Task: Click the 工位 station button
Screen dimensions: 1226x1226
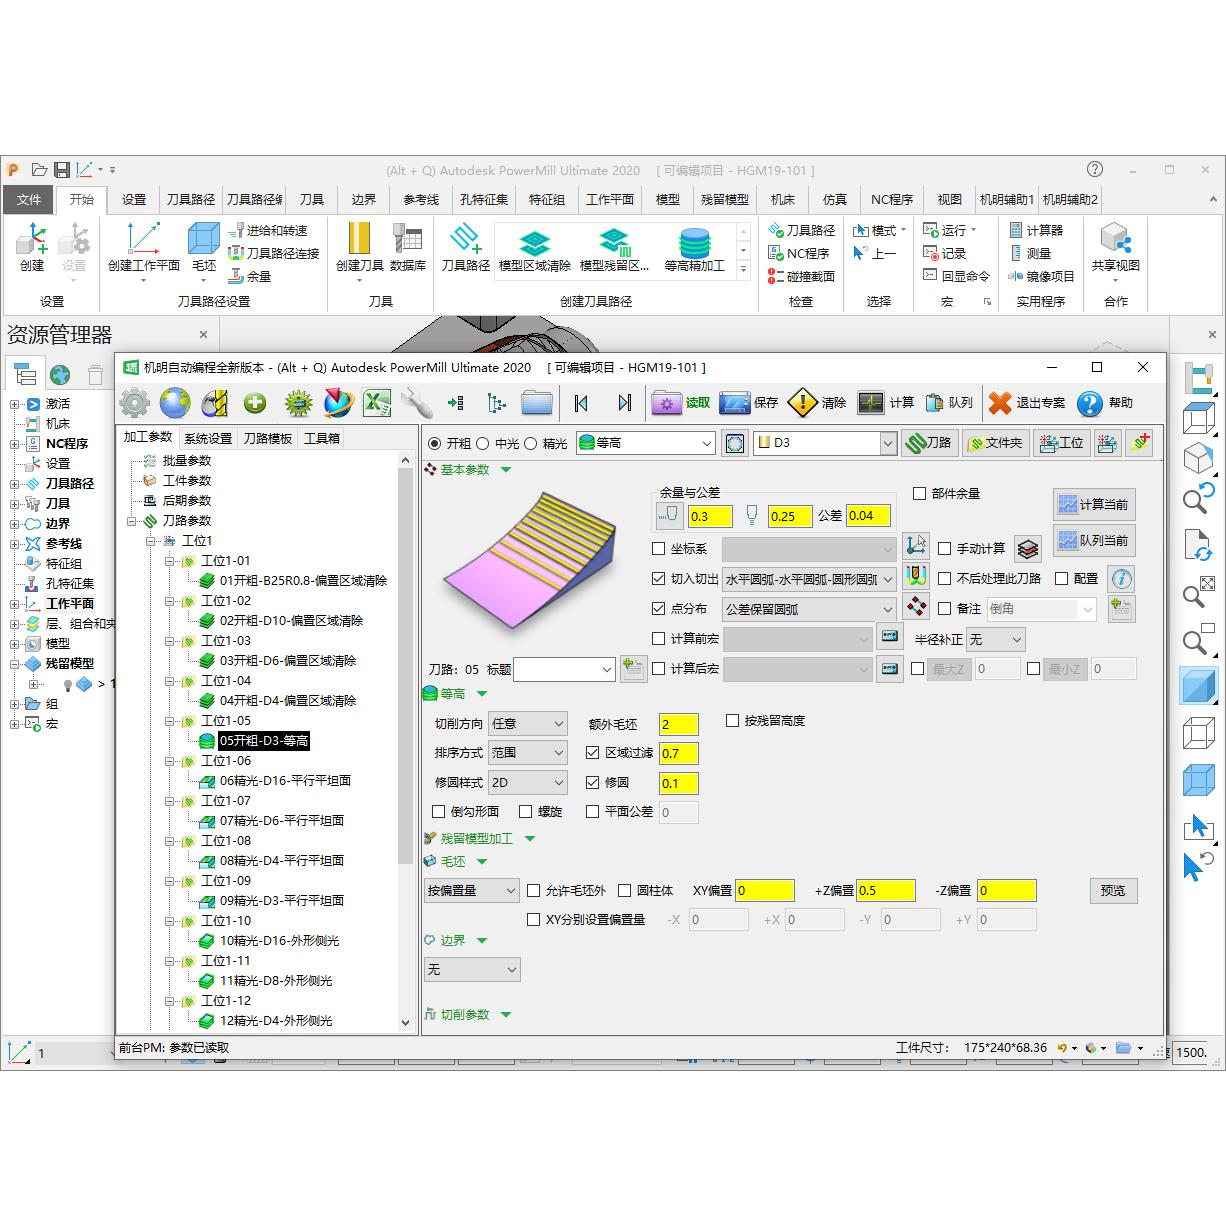Action: (1061, 443)
